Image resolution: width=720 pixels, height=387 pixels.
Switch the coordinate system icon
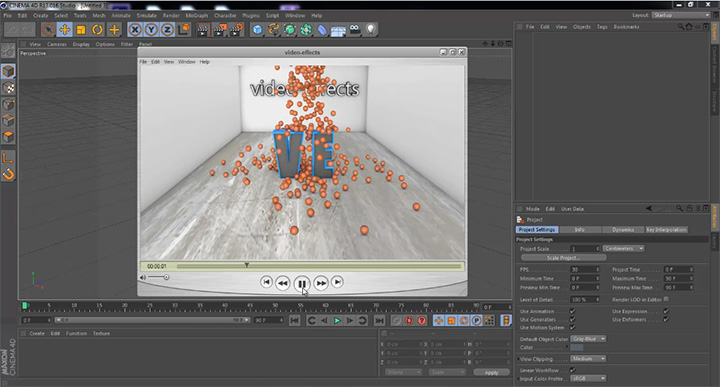coord(184,30)
